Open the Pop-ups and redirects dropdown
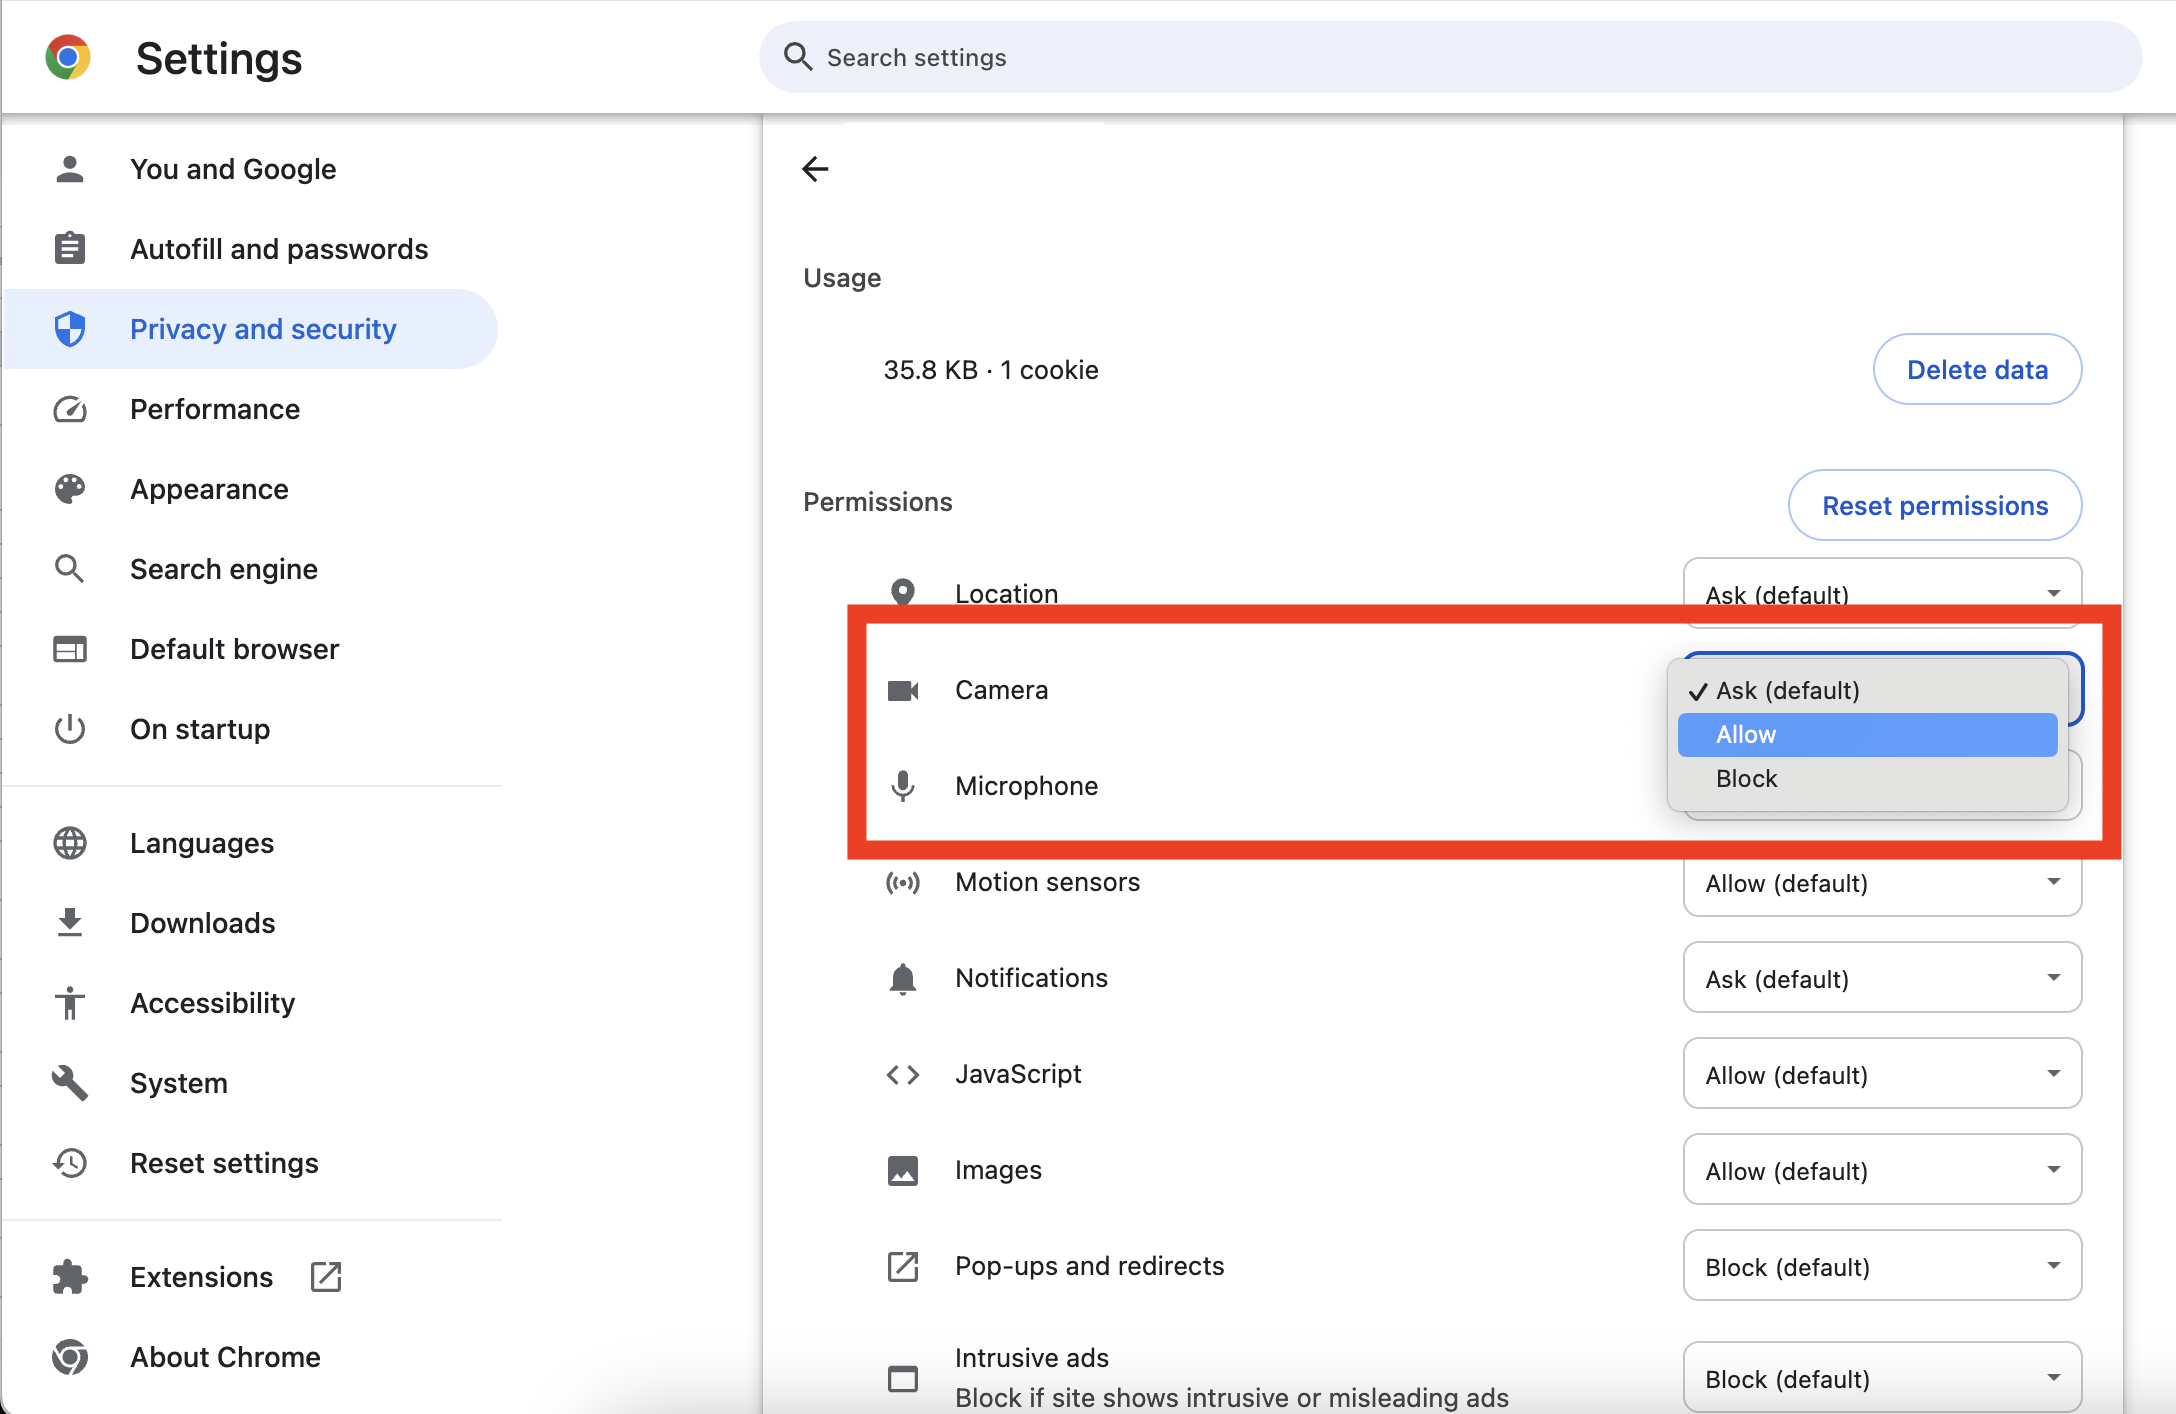This screenshot has width=2176, height=1414. tap(1882, 1266)
